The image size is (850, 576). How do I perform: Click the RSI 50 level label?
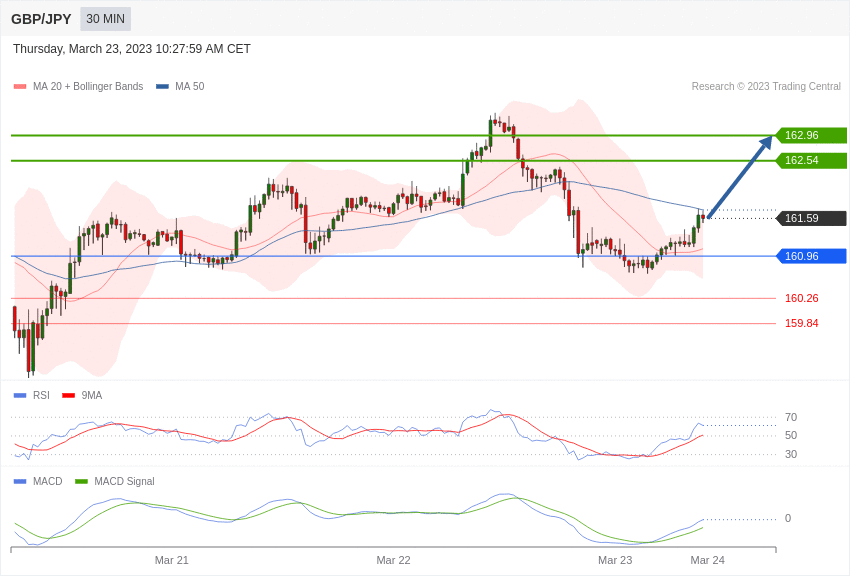click(791, 435)
